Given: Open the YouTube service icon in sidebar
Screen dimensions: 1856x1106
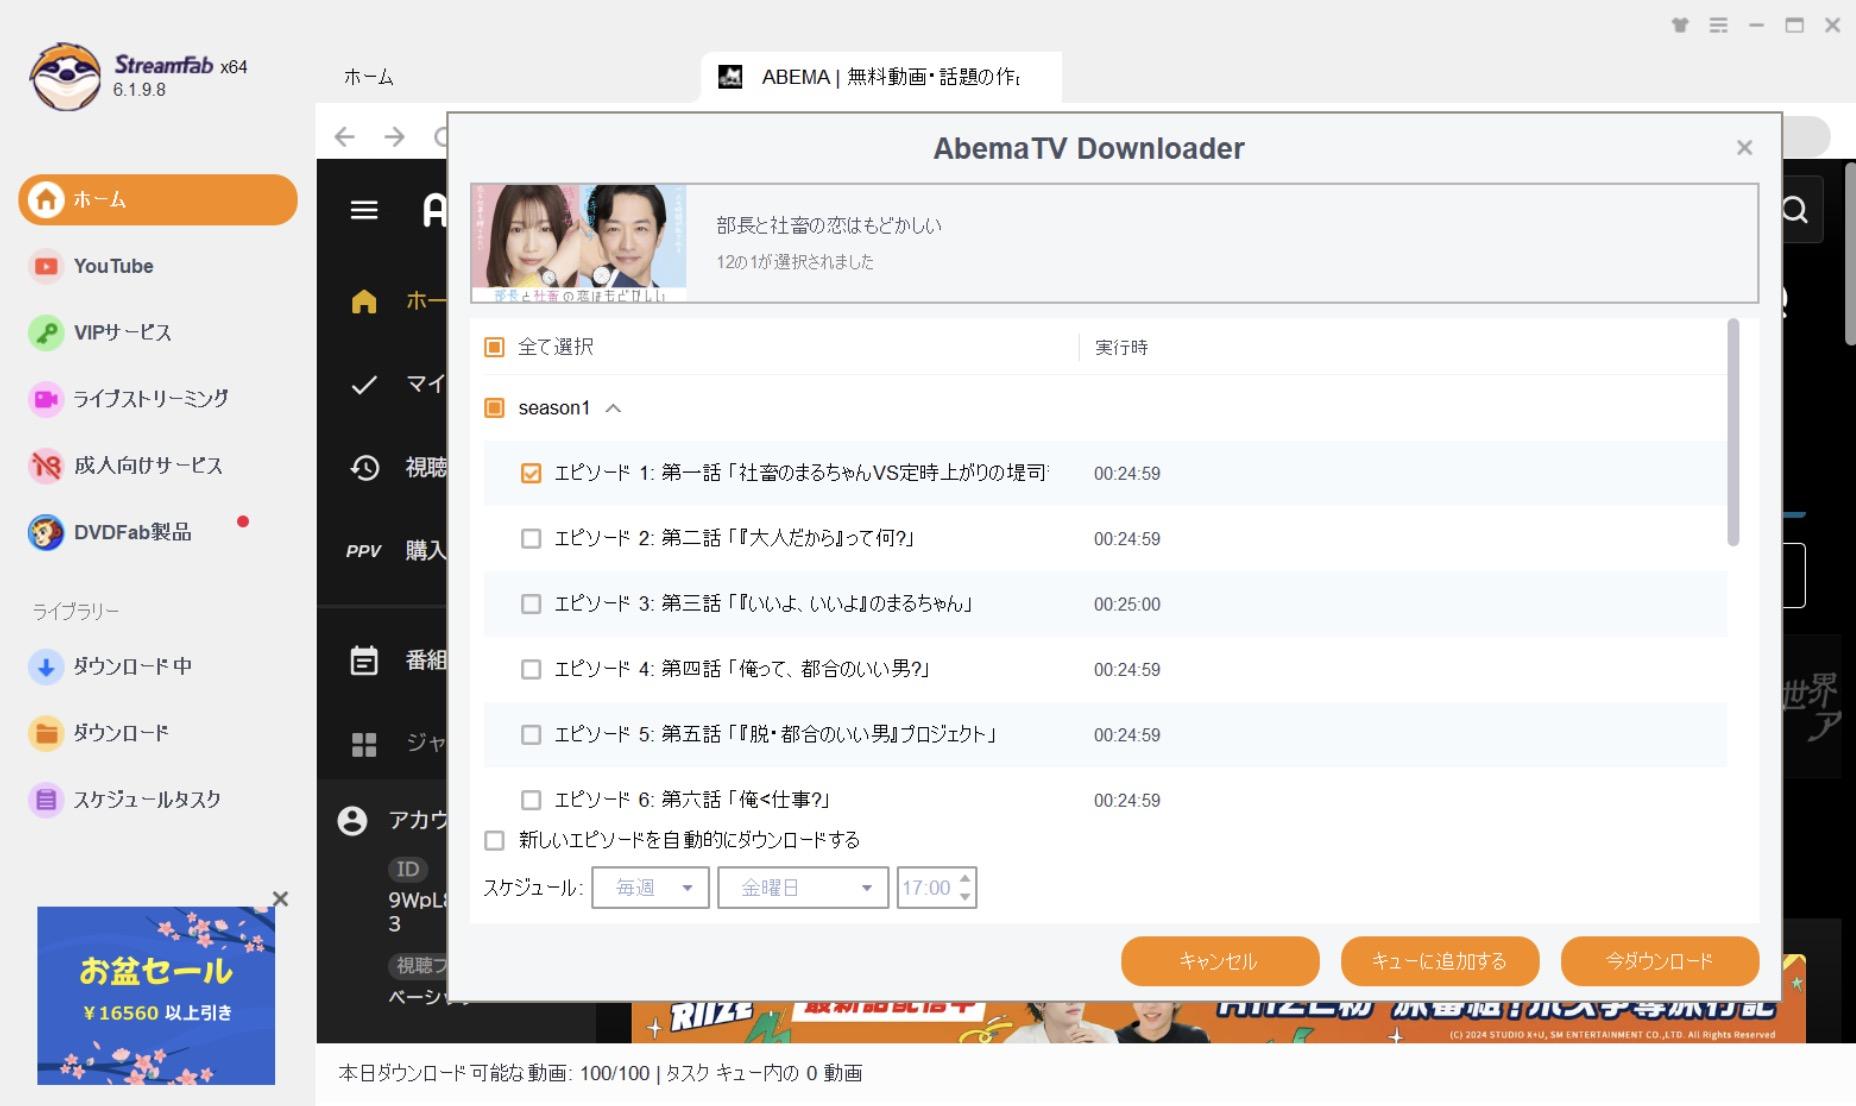Looking at the screenshot, I should [45, 266].
